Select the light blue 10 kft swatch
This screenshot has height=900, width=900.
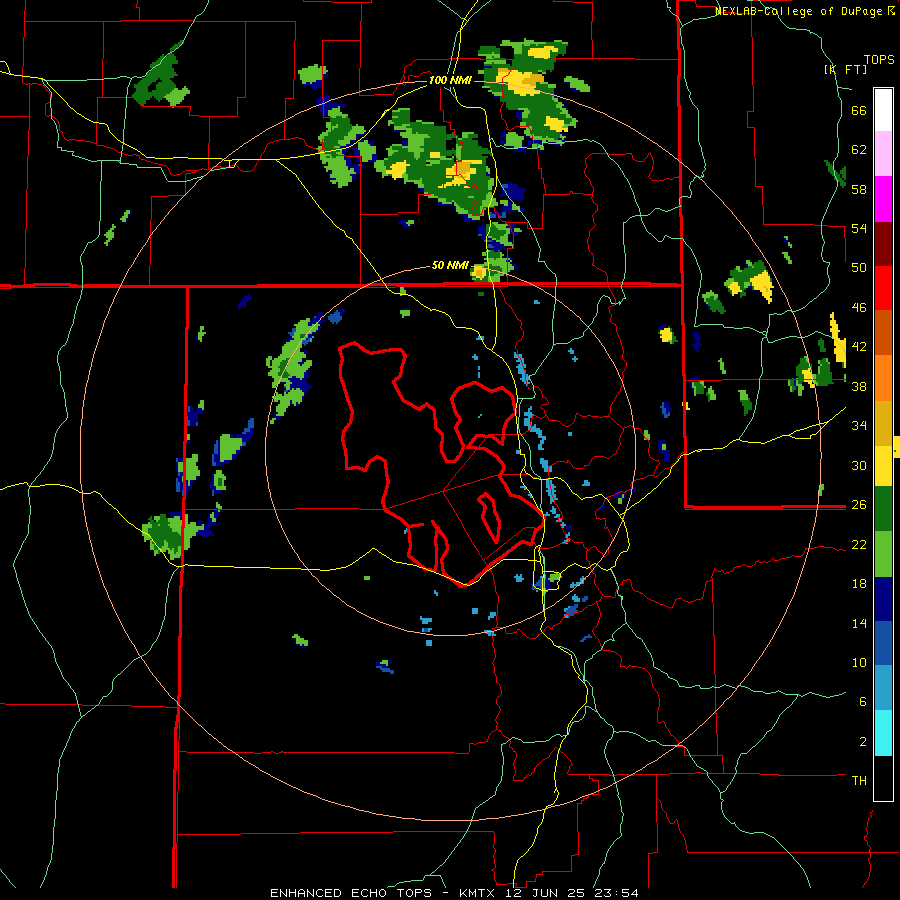pos(883,688)
